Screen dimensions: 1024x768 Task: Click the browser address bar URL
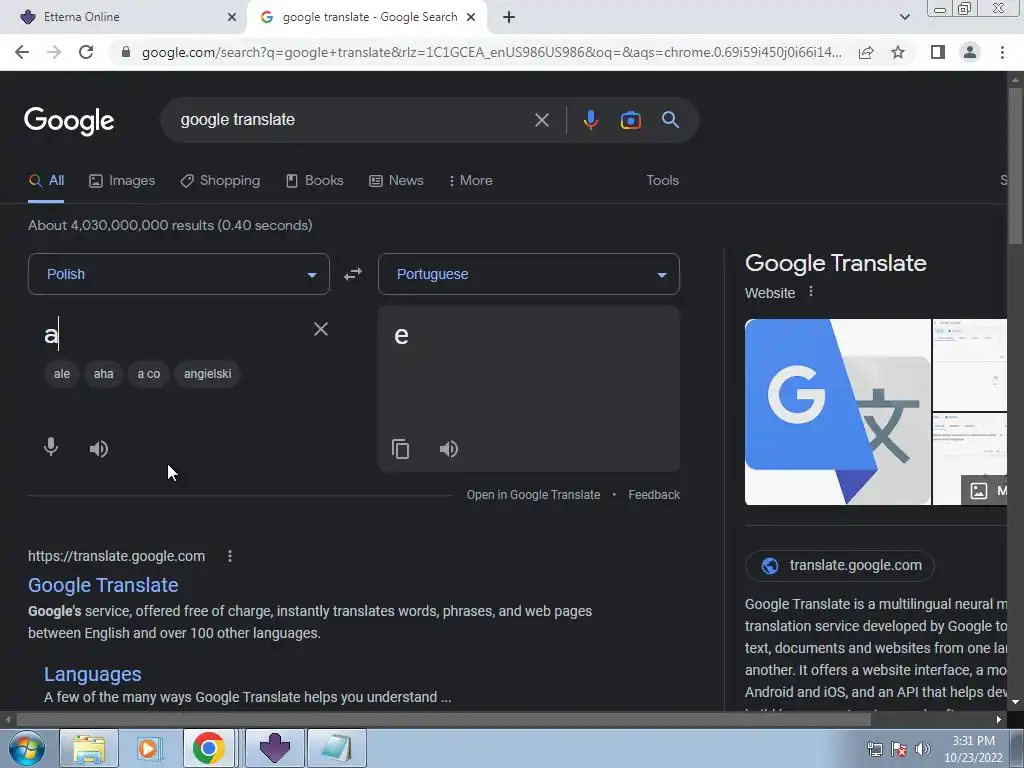click(x=491, y=52)
